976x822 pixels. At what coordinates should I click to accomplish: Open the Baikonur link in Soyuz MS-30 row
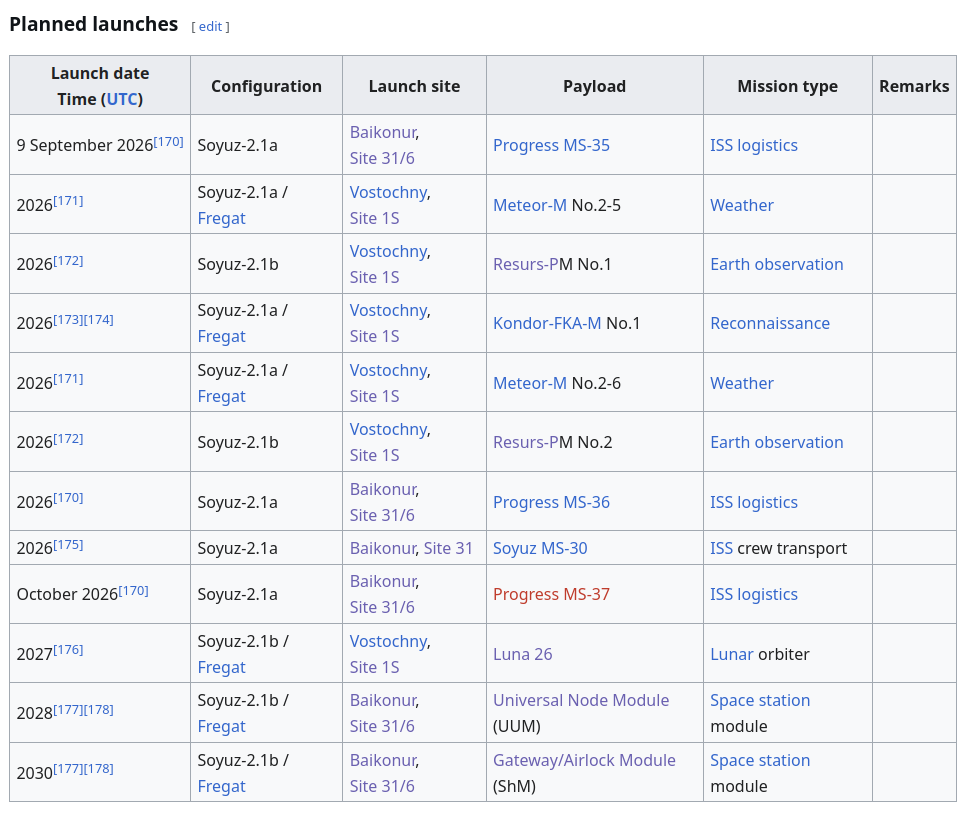pyautogui.click(x=382, y=548)
